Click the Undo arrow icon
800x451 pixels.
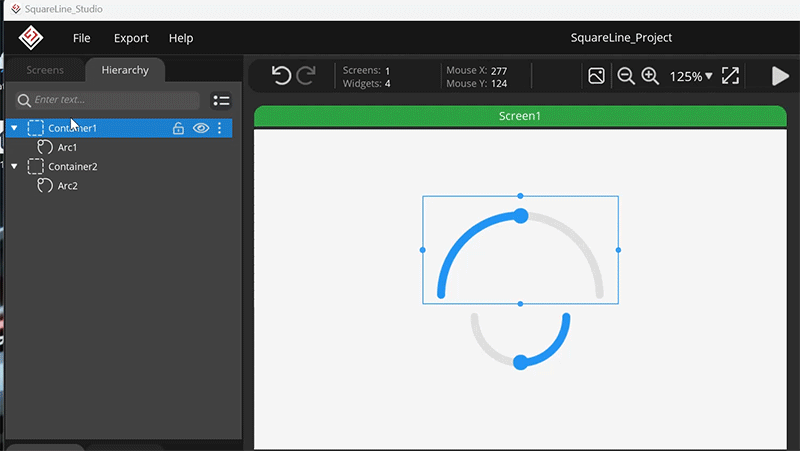tap(281, 76)
